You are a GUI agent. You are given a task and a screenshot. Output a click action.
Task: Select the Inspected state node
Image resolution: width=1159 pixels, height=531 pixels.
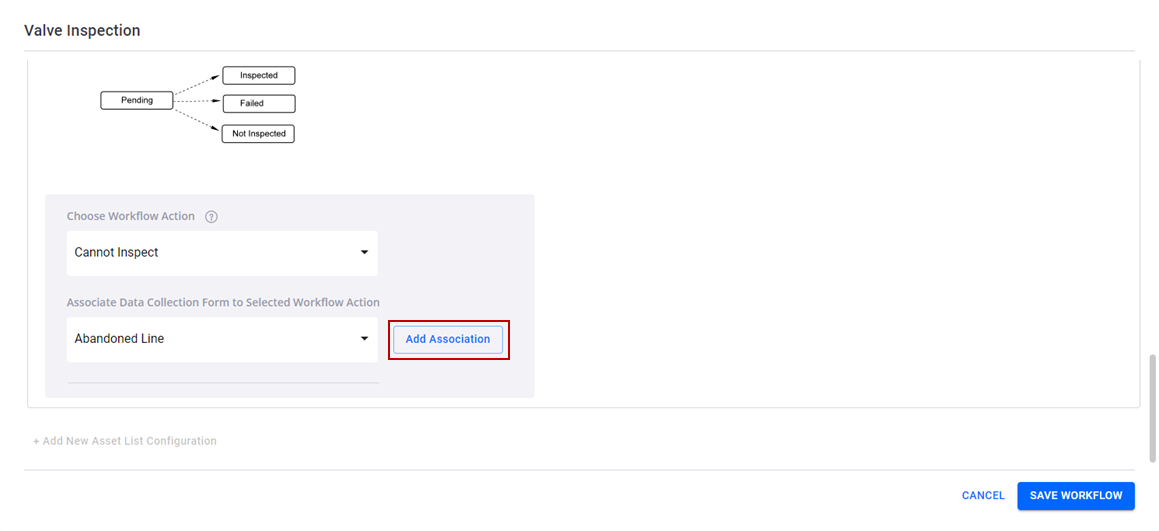(x=259, y=75)
